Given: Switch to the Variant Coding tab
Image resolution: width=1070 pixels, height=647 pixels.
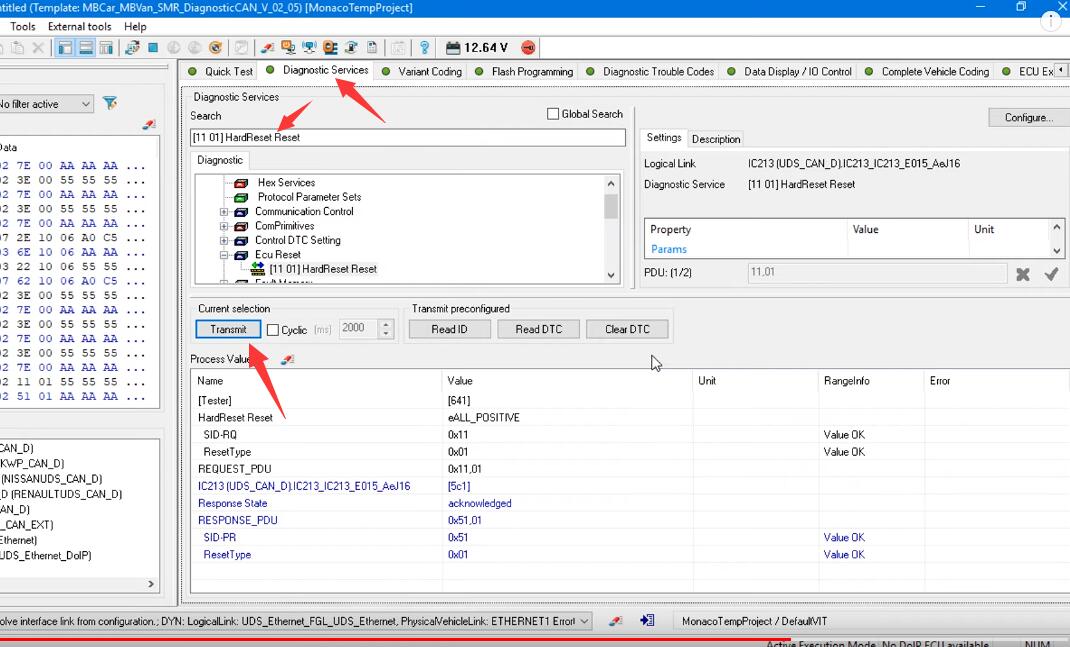Looking at the screenshot, I should [429, 72].
